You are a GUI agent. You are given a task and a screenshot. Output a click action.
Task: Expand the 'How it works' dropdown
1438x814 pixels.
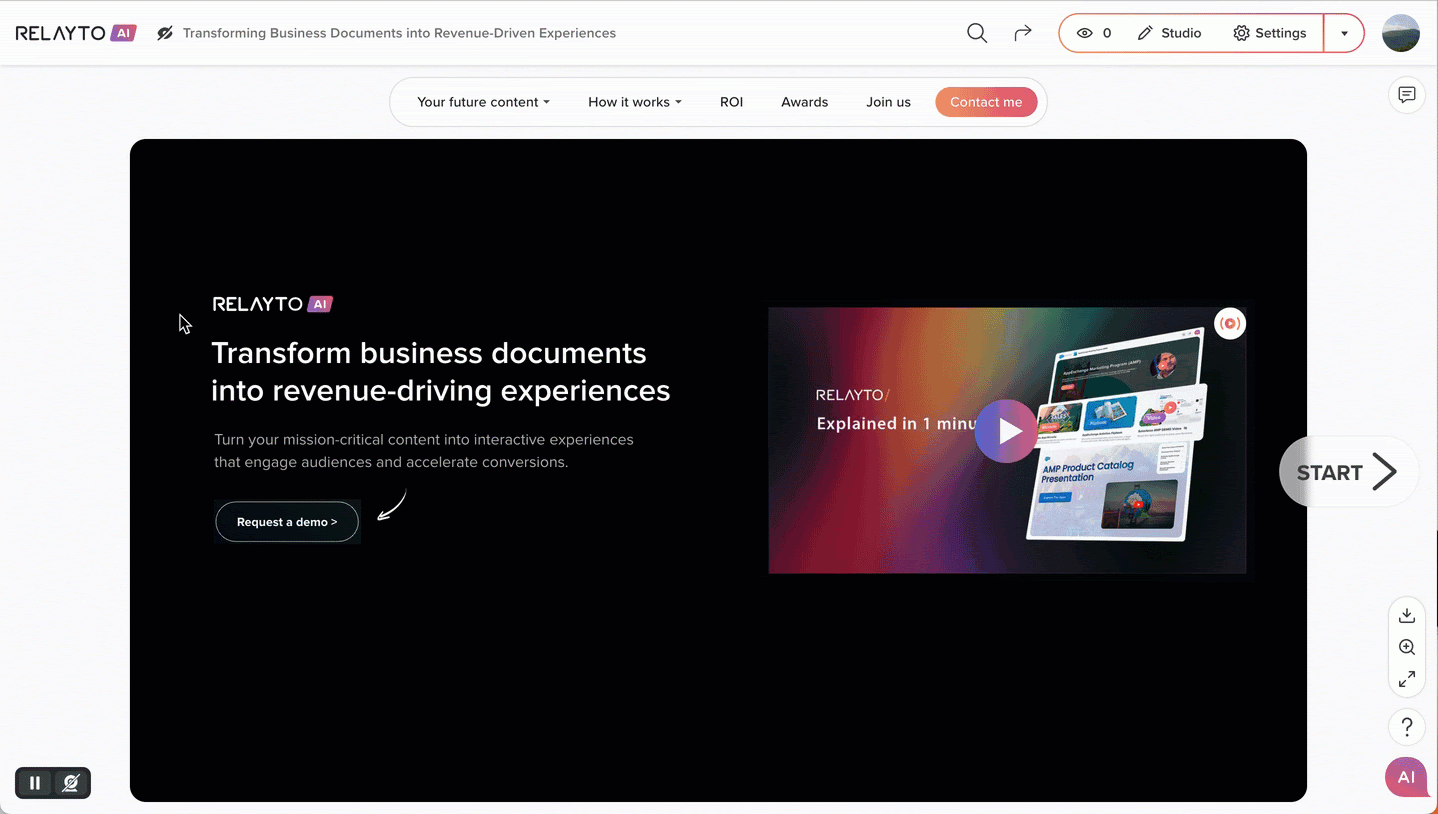tap(634, 102)
